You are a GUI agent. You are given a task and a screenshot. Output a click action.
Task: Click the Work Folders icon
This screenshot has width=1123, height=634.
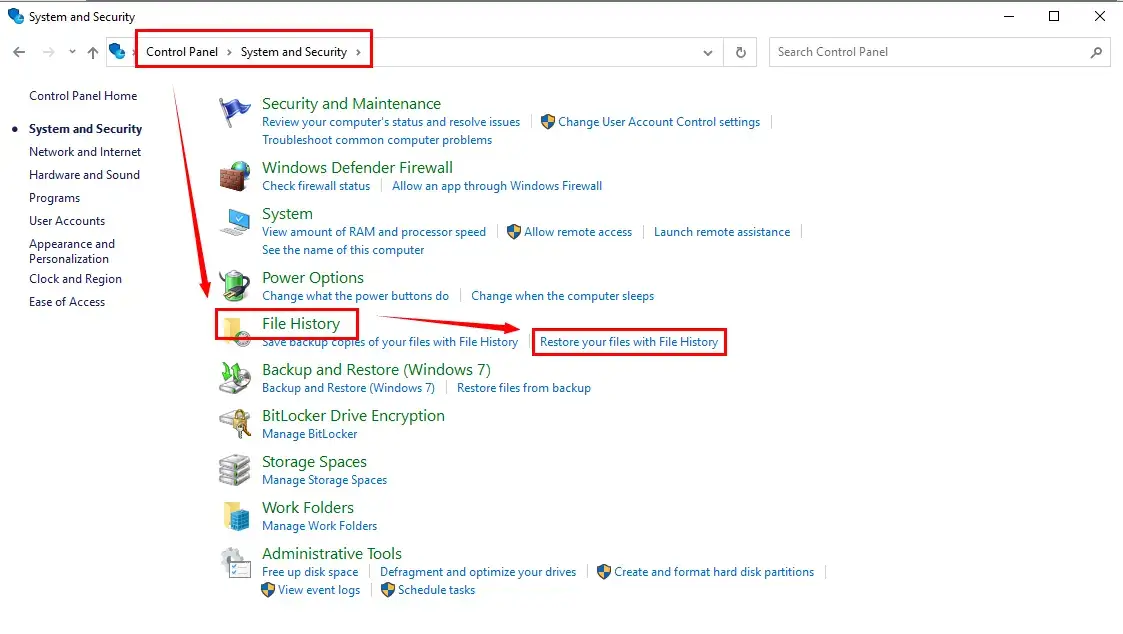coord(235,516)
